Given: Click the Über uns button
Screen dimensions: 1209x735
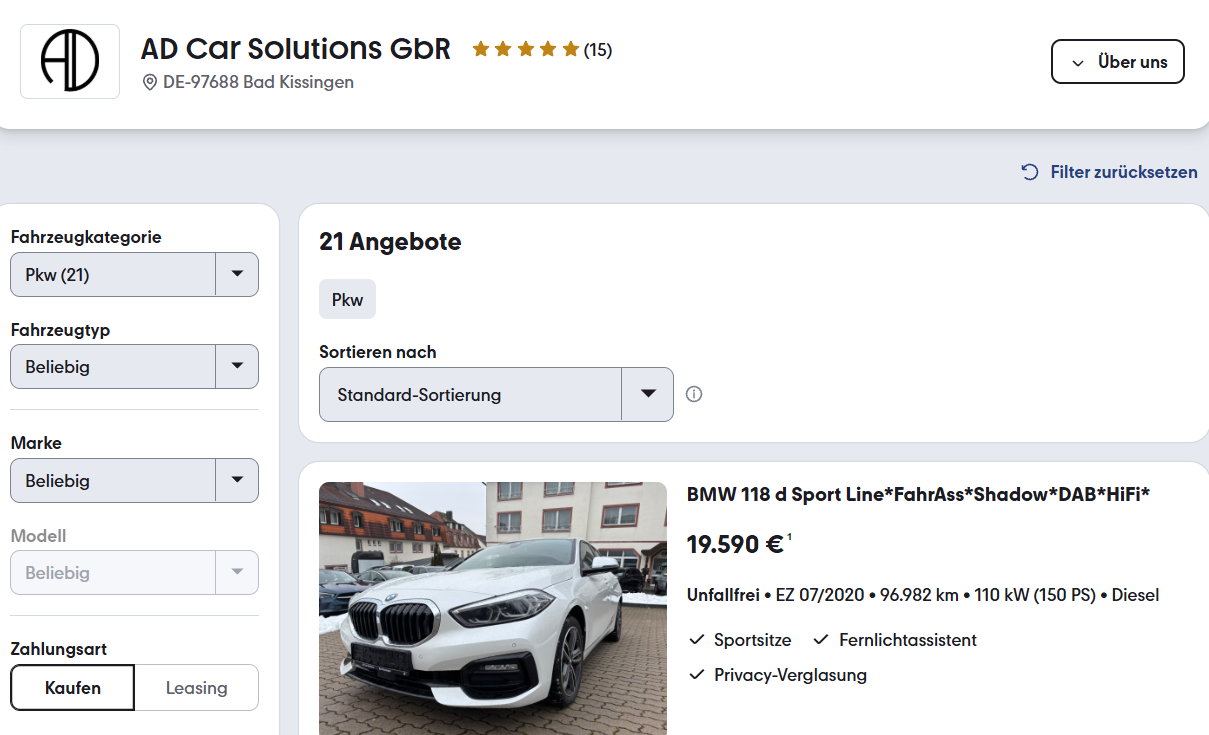Looking at the screenshot, I should pos(1118,62).
